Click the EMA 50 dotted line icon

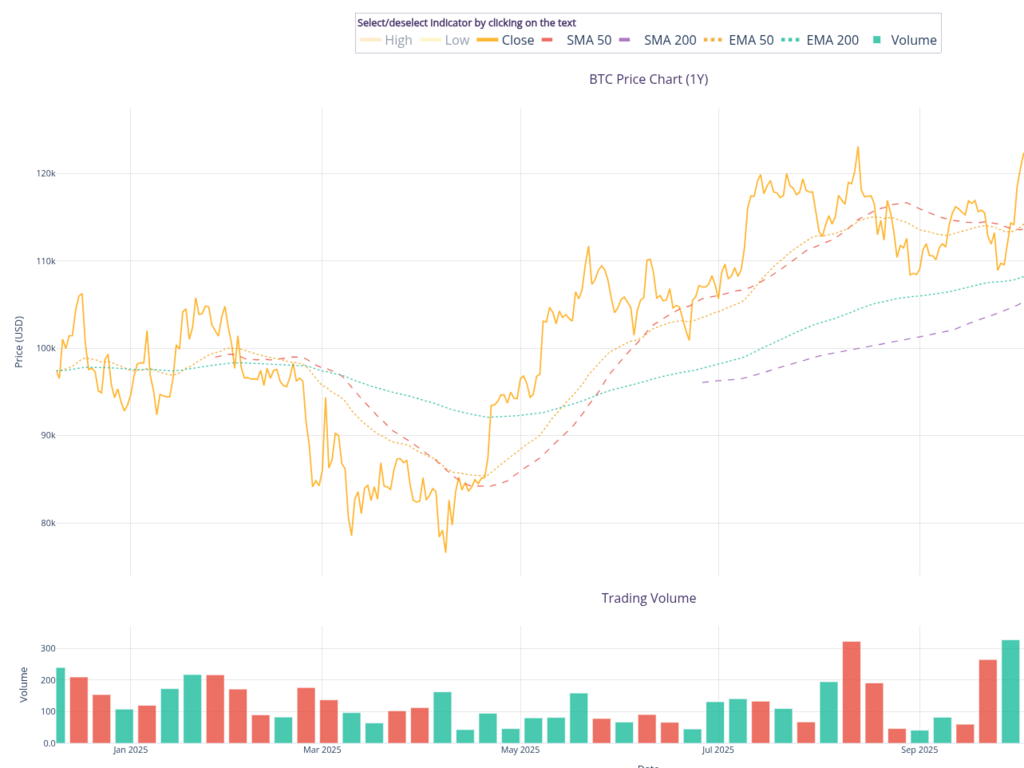718,40
